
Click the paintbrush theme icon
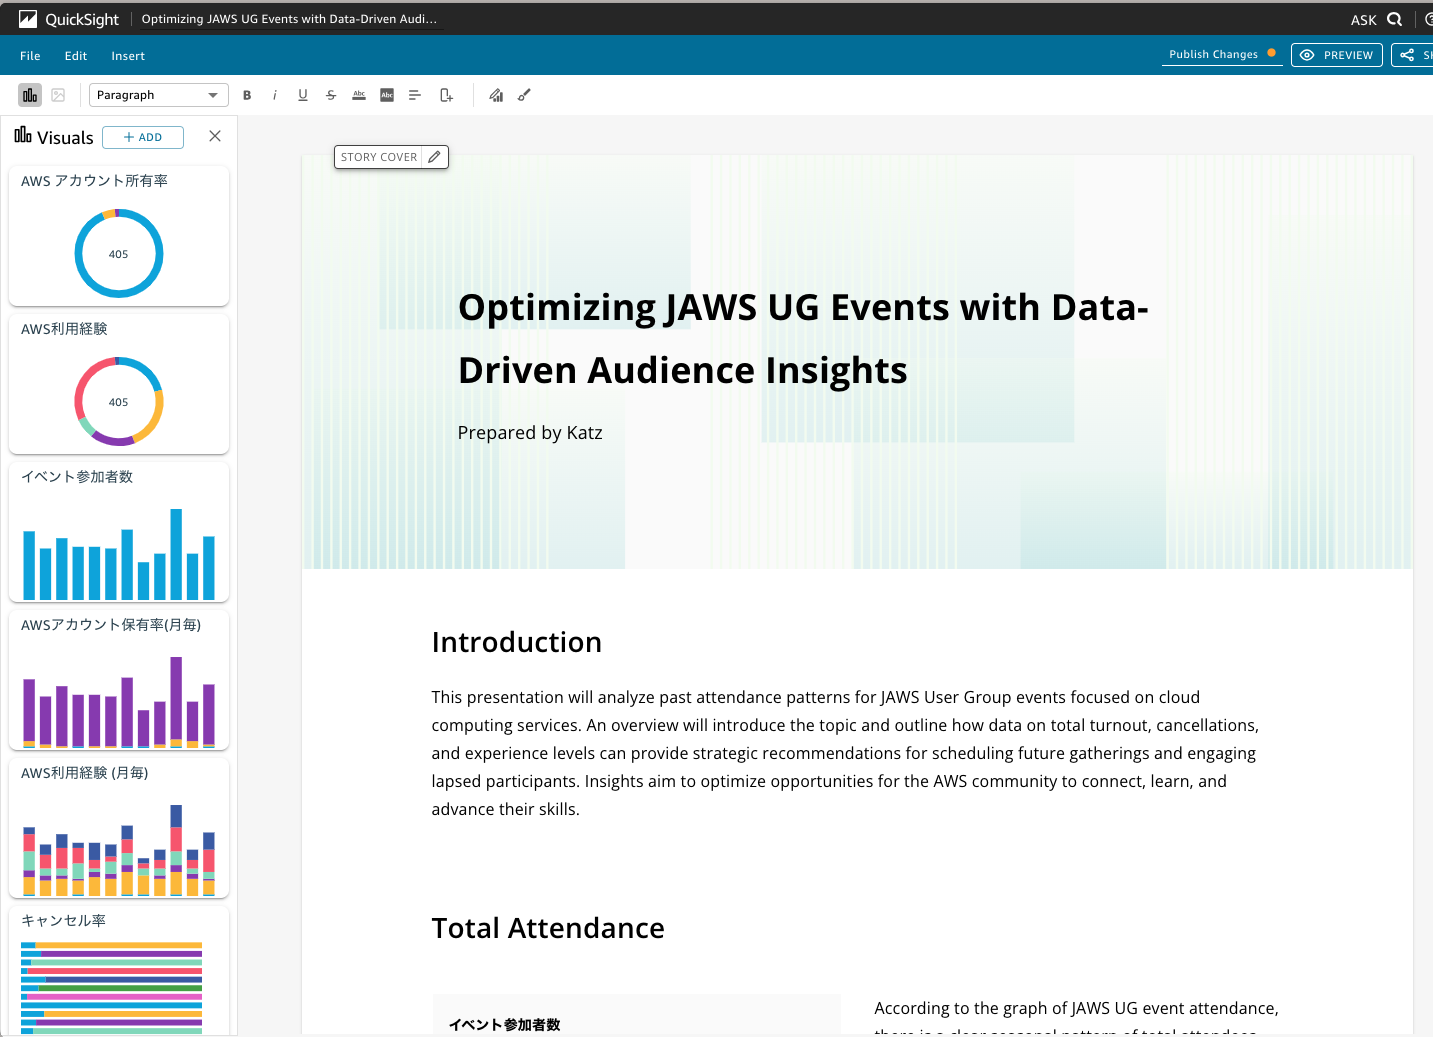[524, 95]
